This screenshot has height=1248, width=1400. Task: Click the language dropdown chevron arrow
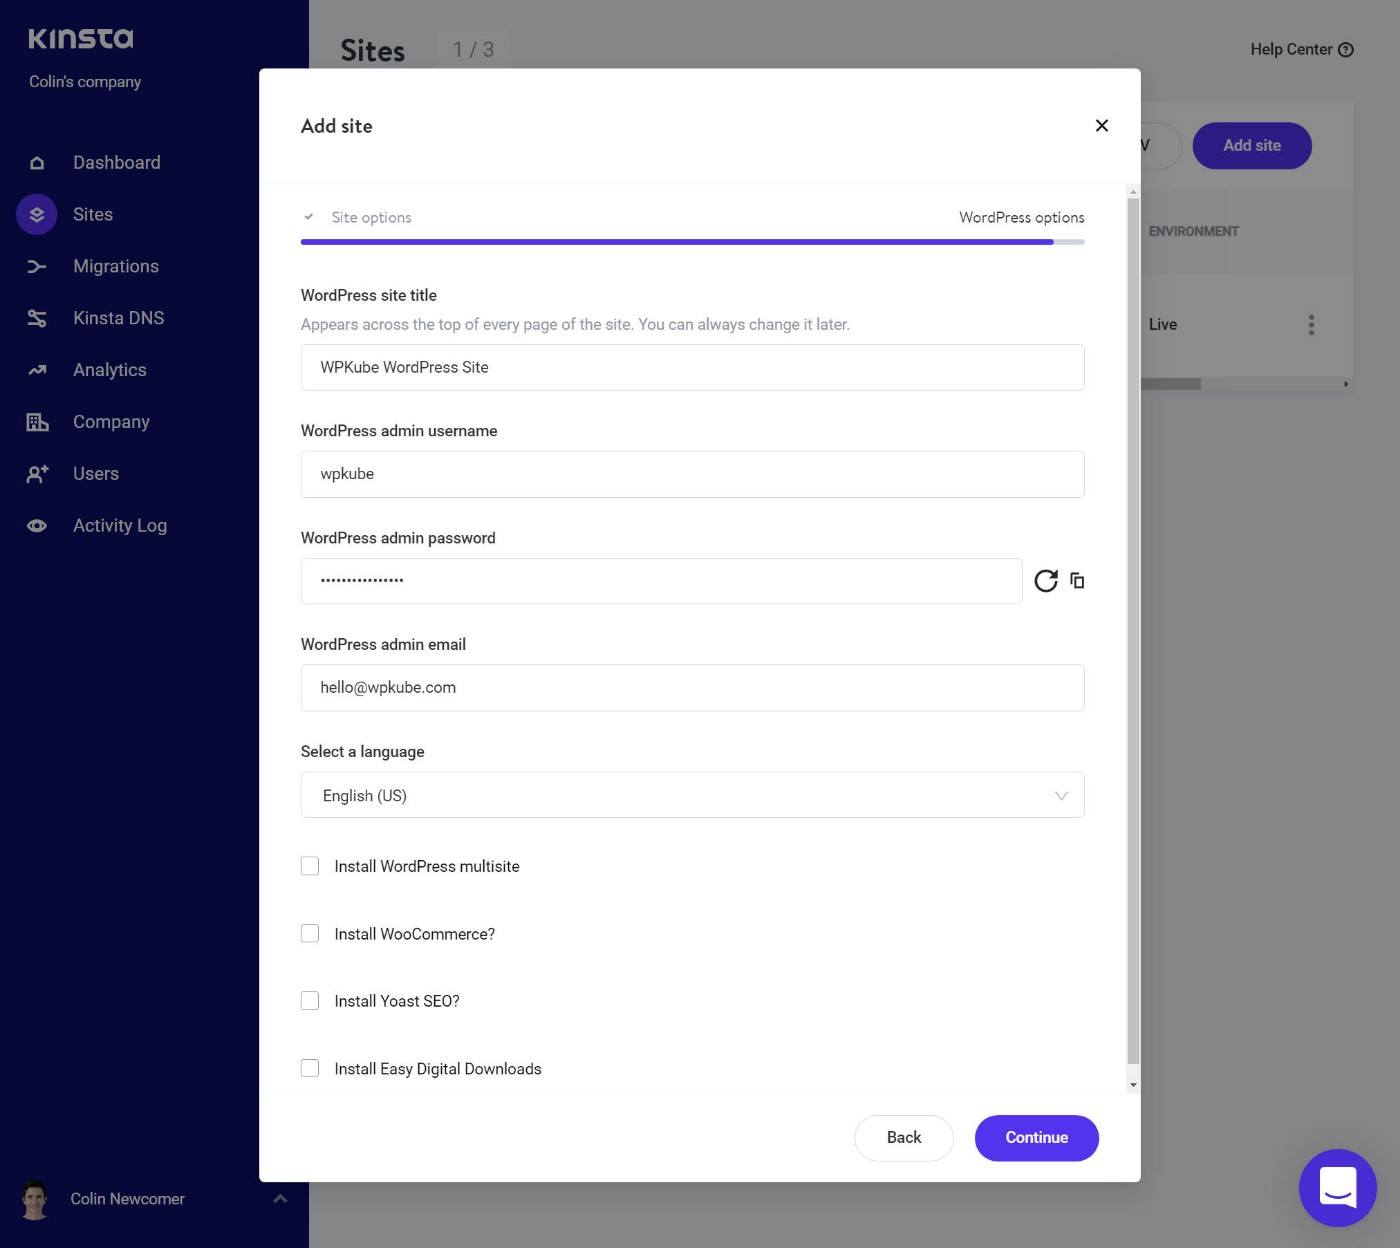tap(1061, 796)
